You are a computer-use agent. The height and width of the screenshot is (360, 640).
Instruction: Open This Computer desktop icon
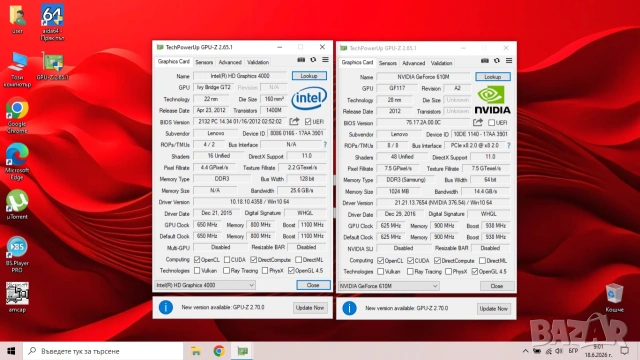[x=17, y=70]
